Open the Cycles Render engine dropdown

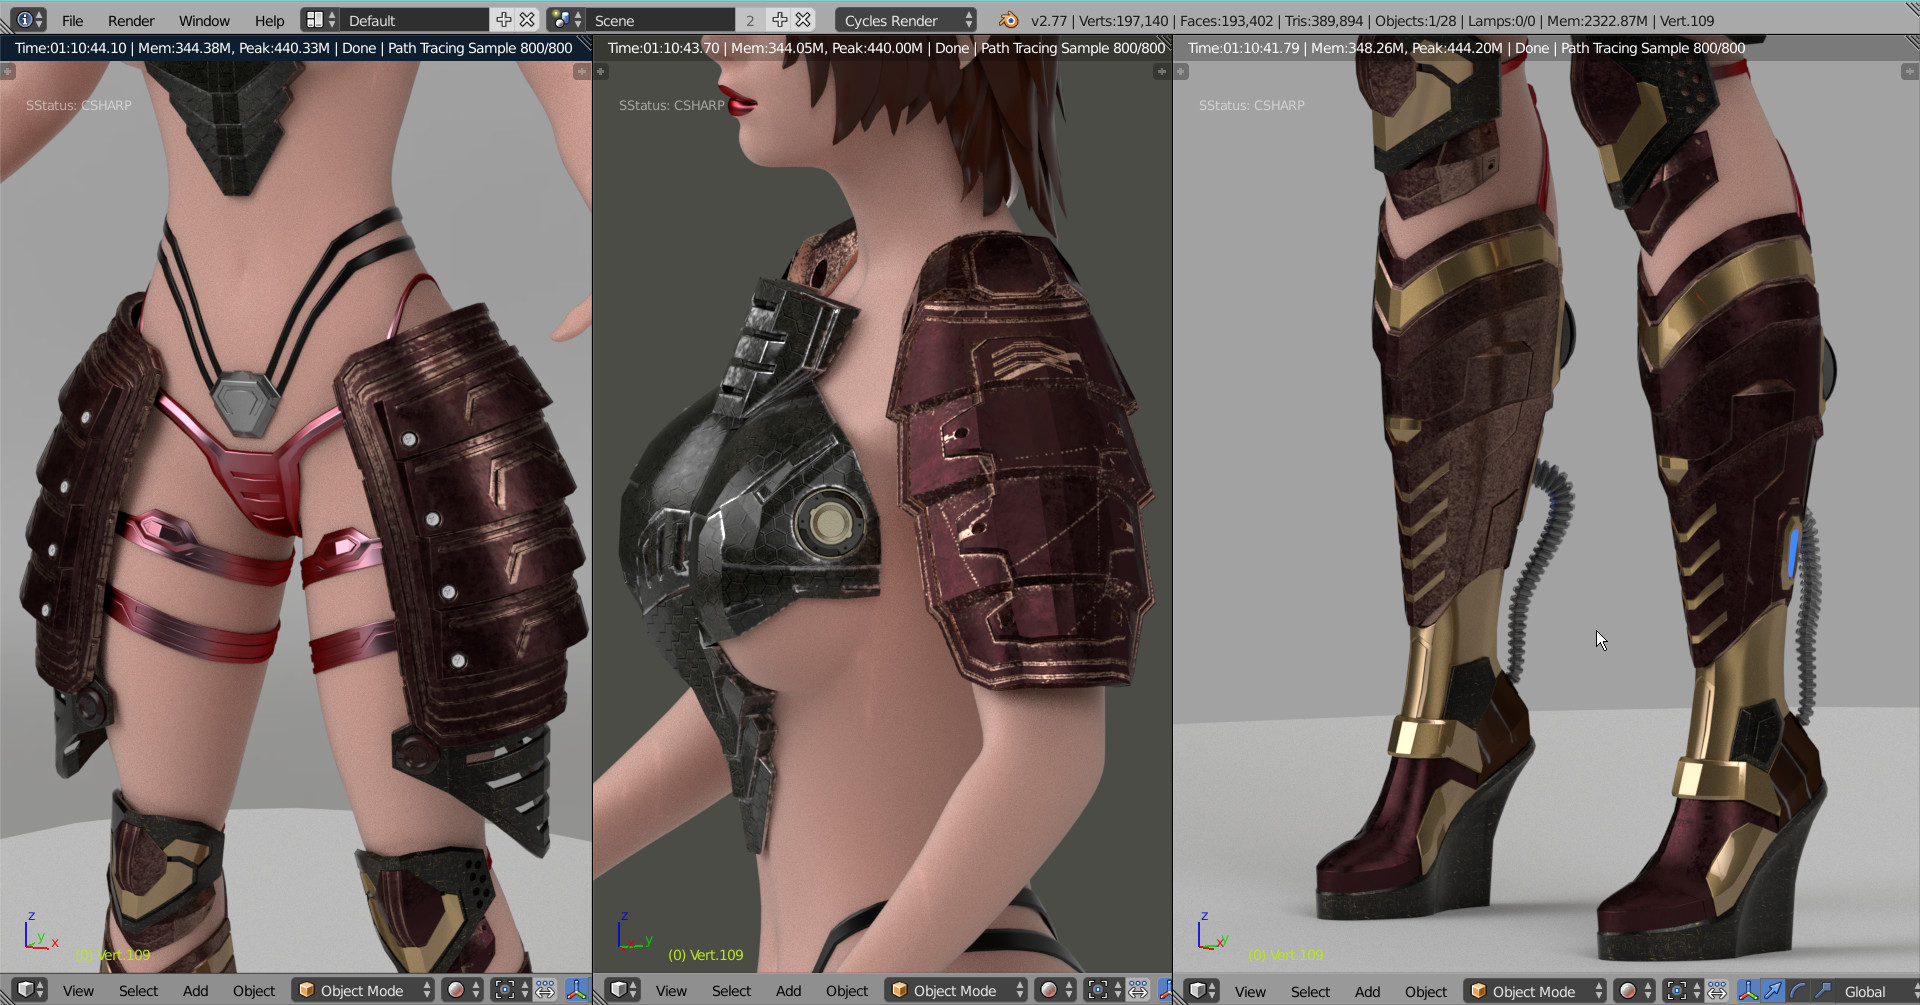[906, 20]
